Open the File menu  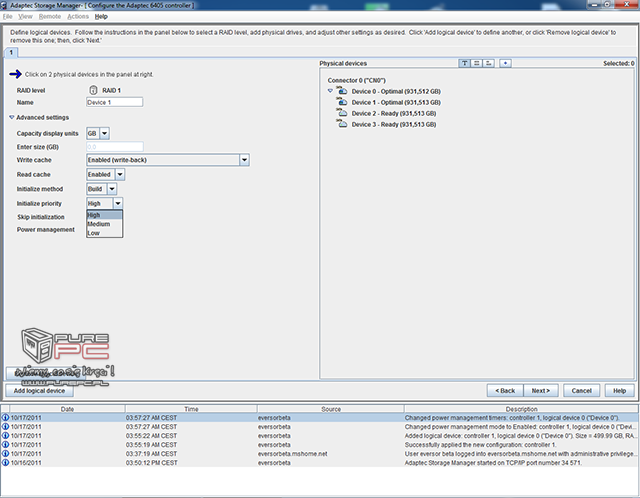7,16
